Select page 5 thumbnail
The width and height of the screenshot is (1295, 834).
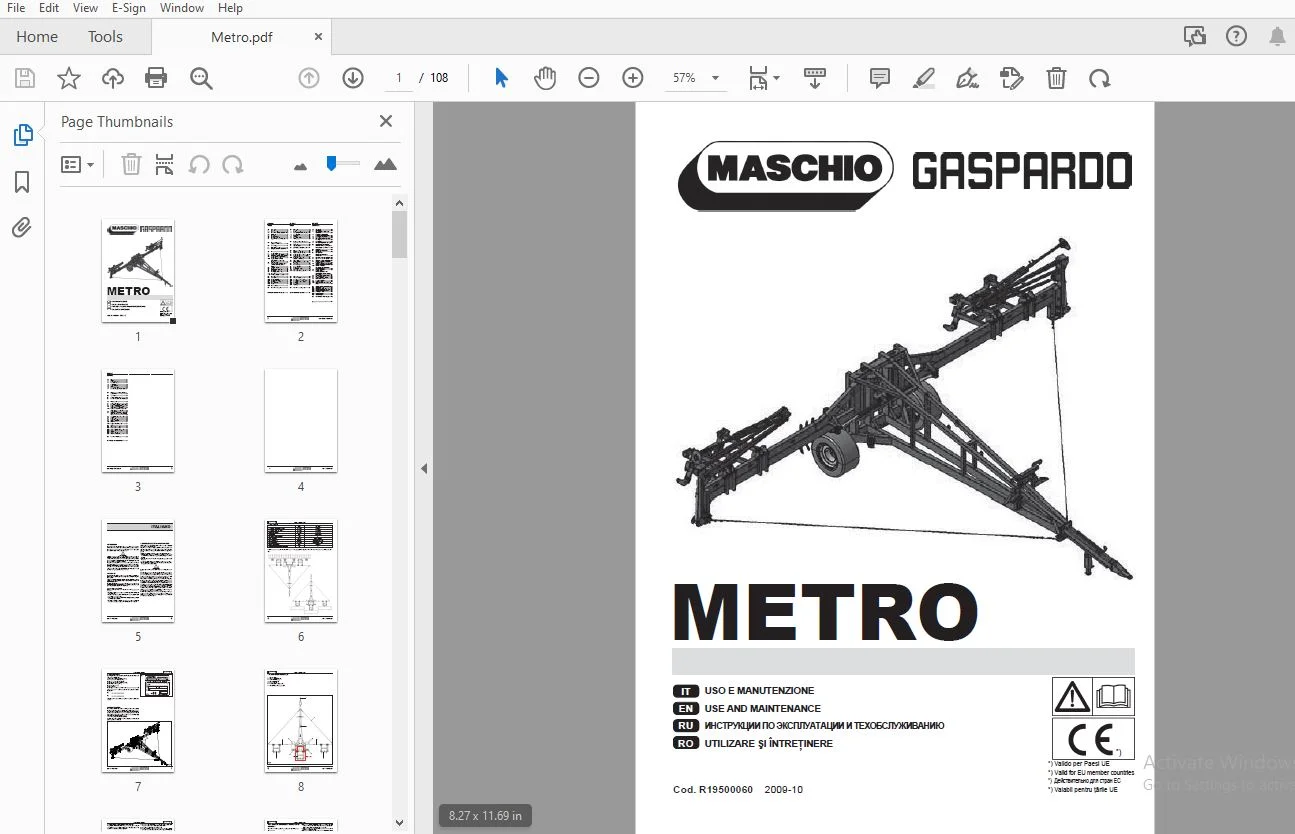138,571
